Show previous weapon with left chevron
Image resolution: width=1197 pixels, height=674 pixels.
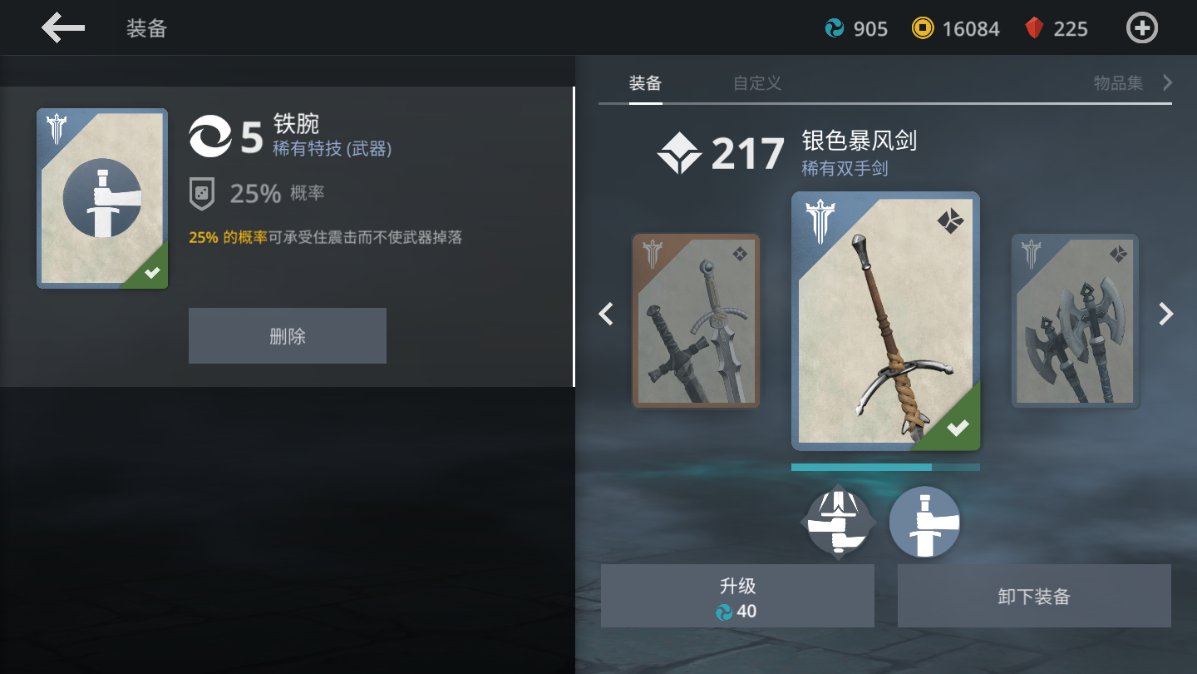pyautogui.click(x=606, y=314)
